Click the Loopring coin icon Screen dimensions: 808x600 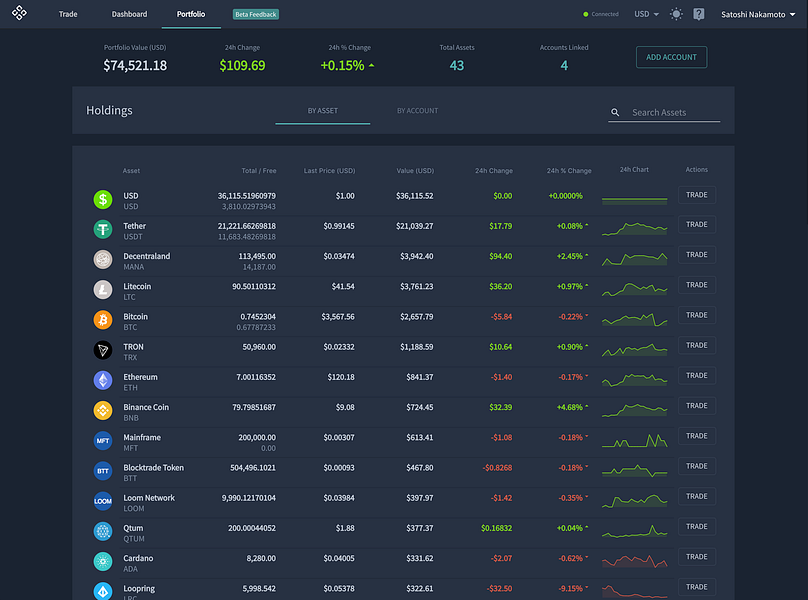pos(103,591)
